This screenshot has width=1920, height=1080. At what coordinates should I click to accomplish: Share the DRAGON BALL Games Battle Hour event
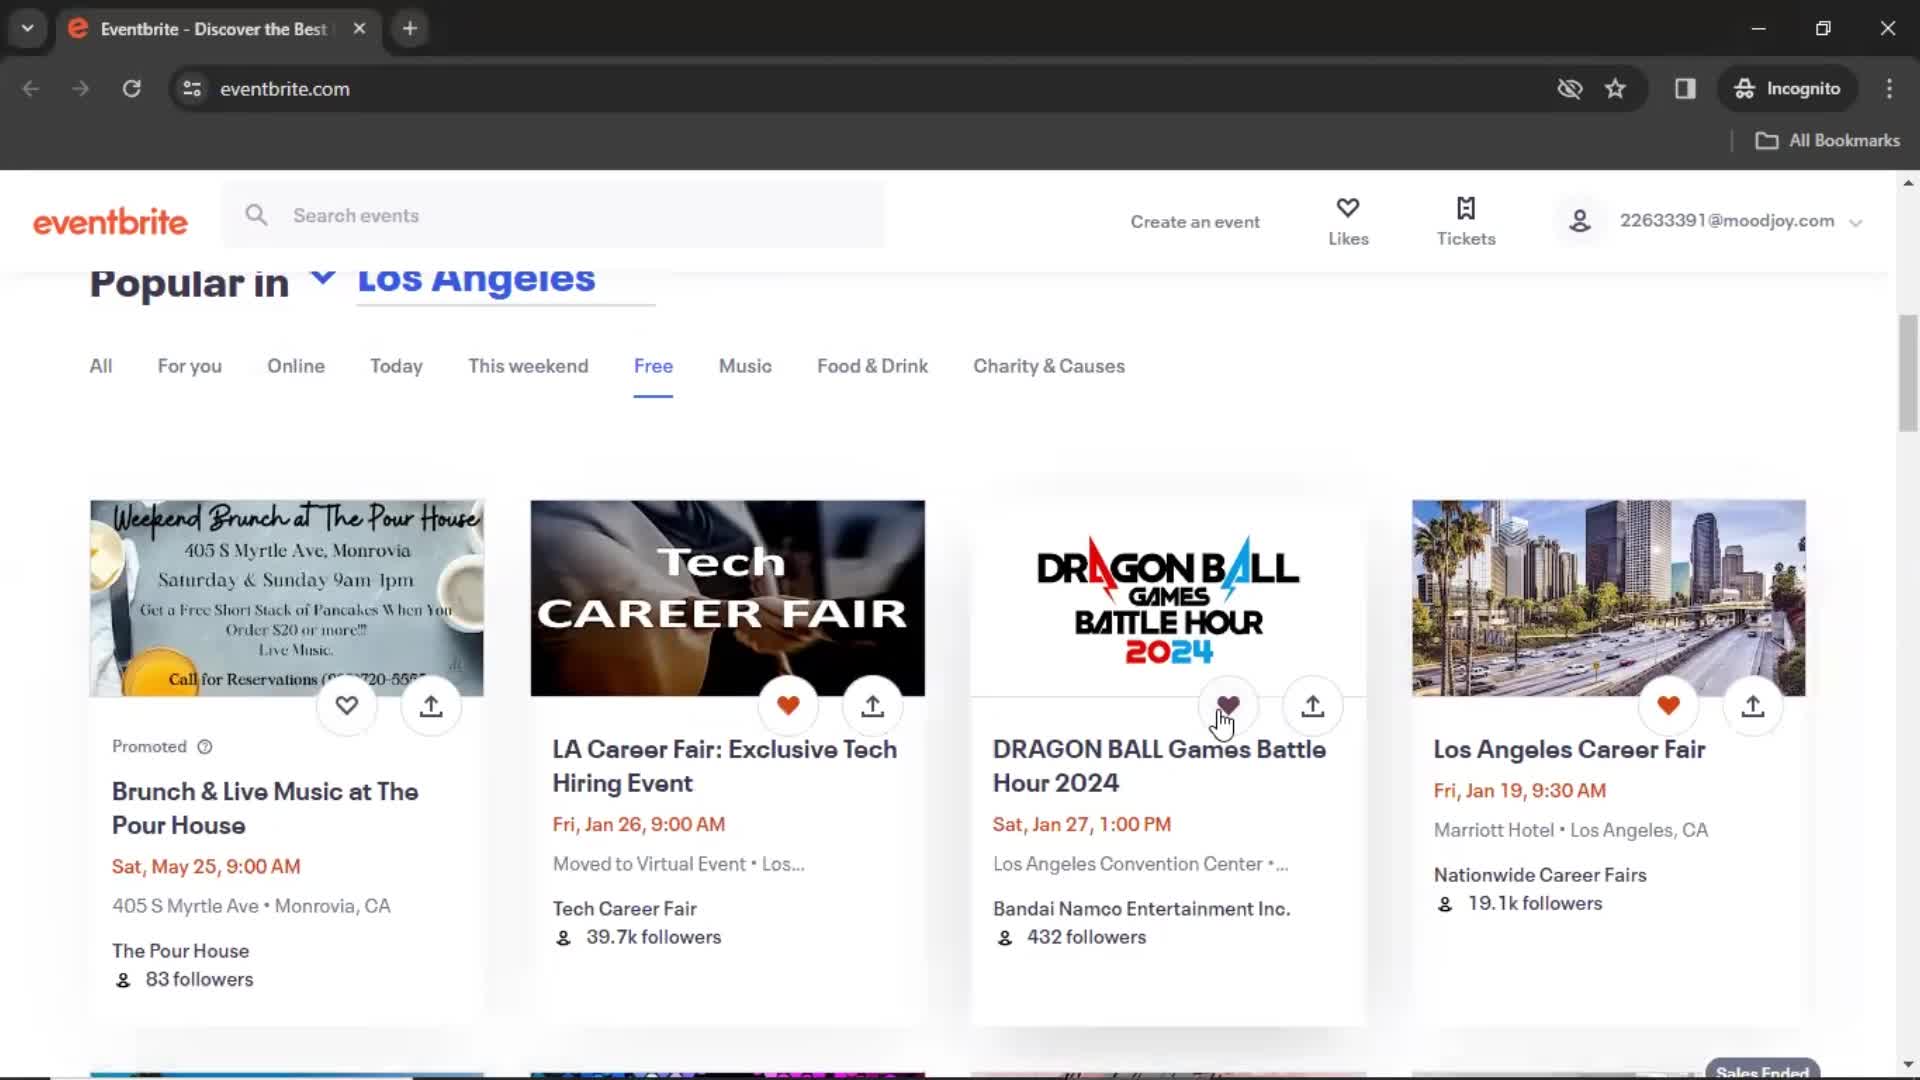(x=1313, y=706)
